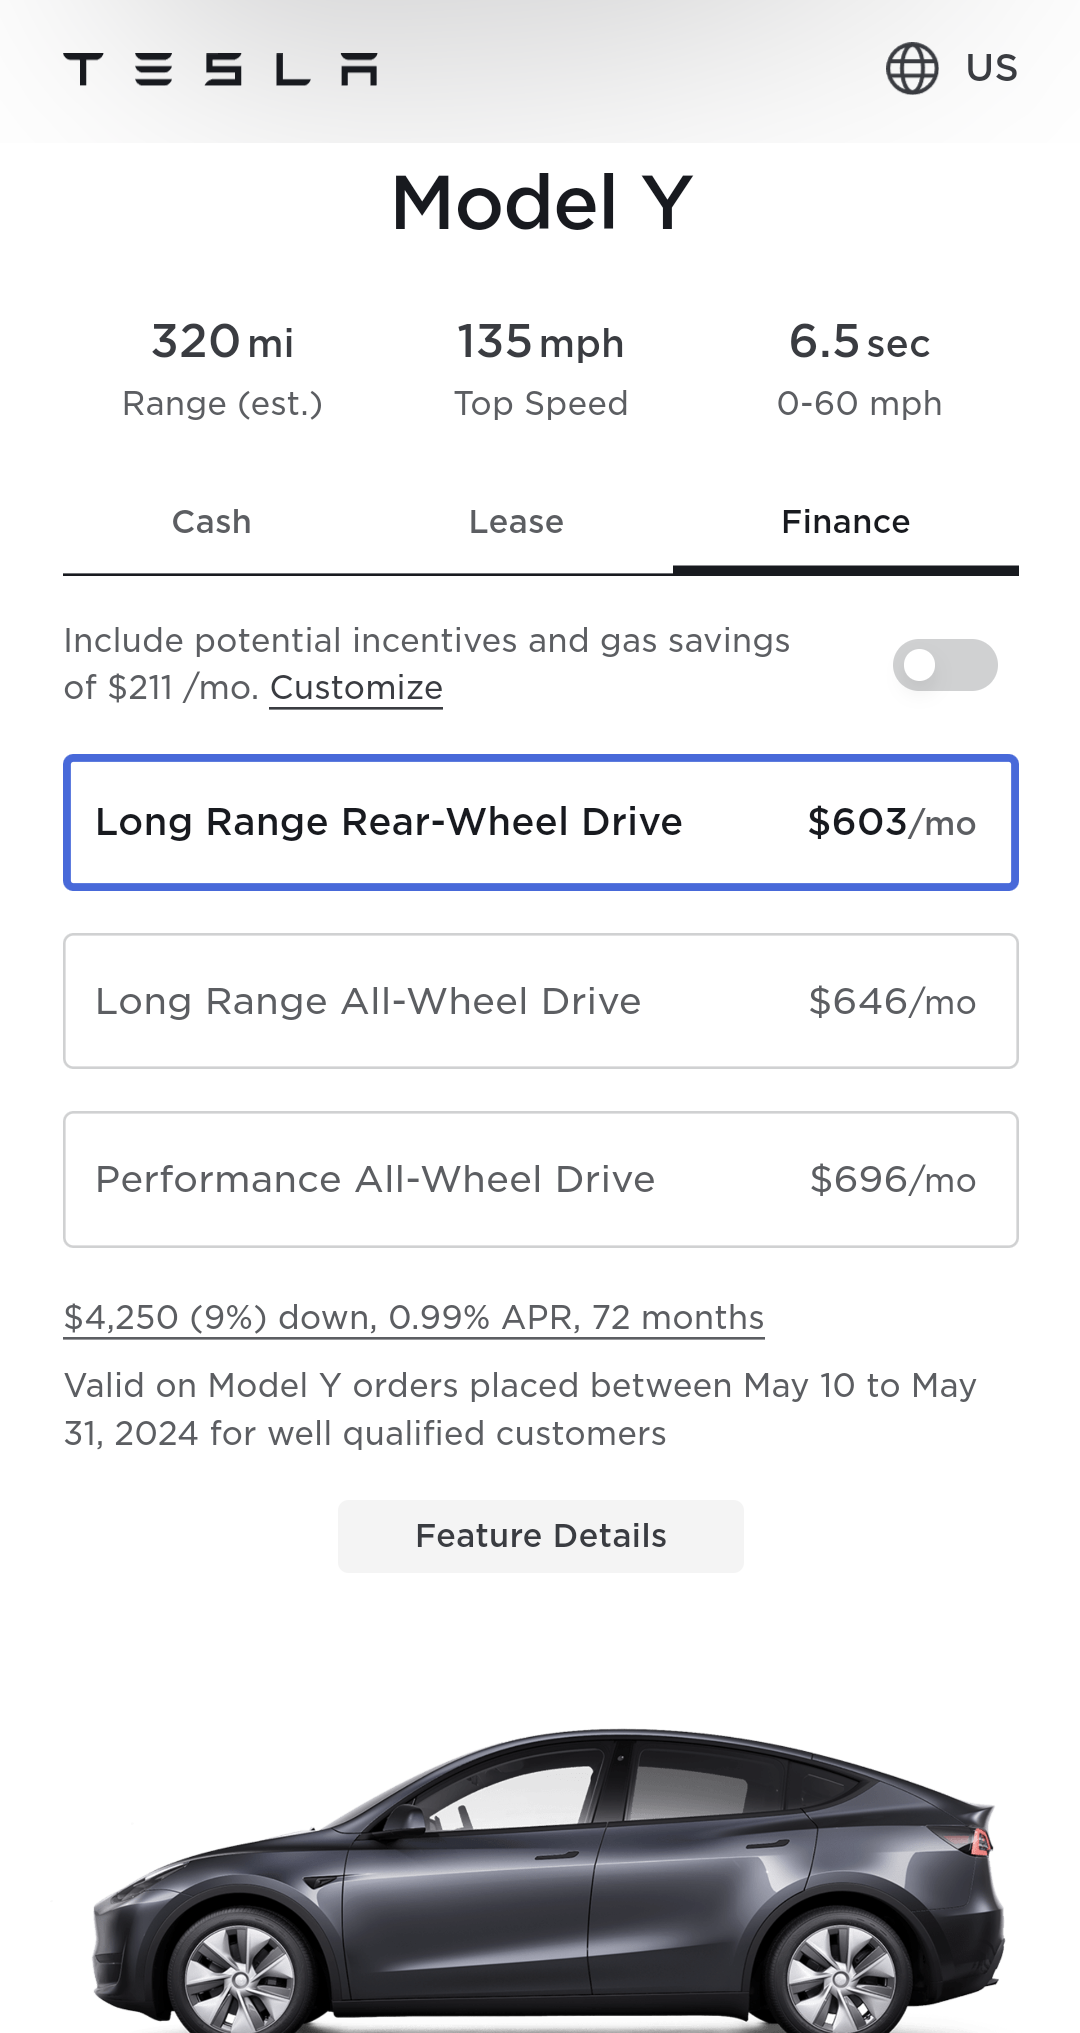Open the globe region selector icon
This screenshot has height=2033, width=1080.
[x=911, y=69]
